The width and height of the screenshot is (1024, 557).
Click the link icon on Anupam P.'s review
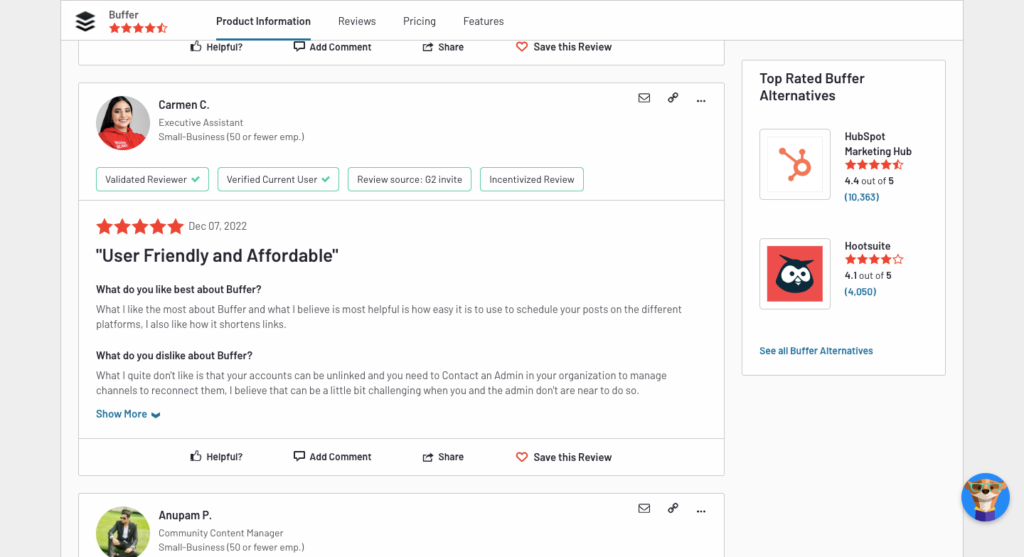coord(673,508)
